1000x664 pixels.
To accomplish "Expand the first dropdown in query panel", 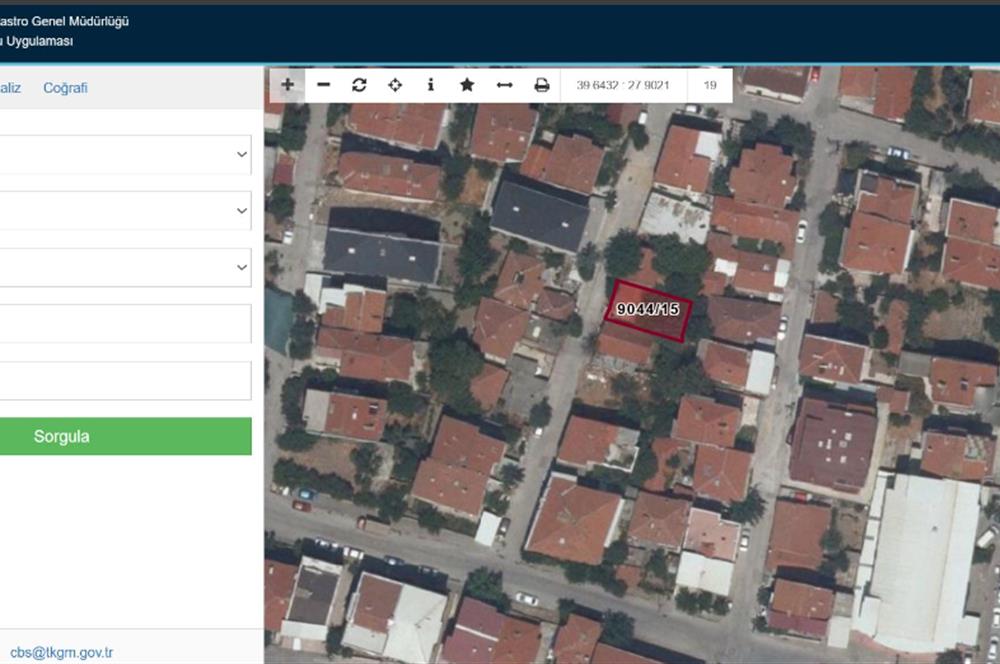I will pyautogui.click(x=124, y=155).
